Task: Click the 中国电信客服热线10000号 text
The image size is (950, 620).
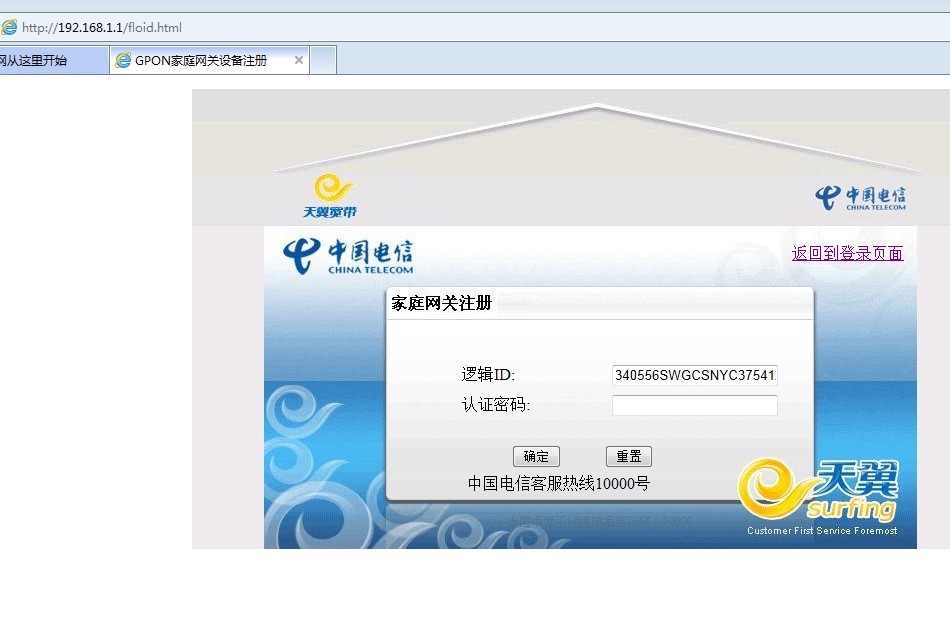Action: pyautogui.click(x=559, y=484)
